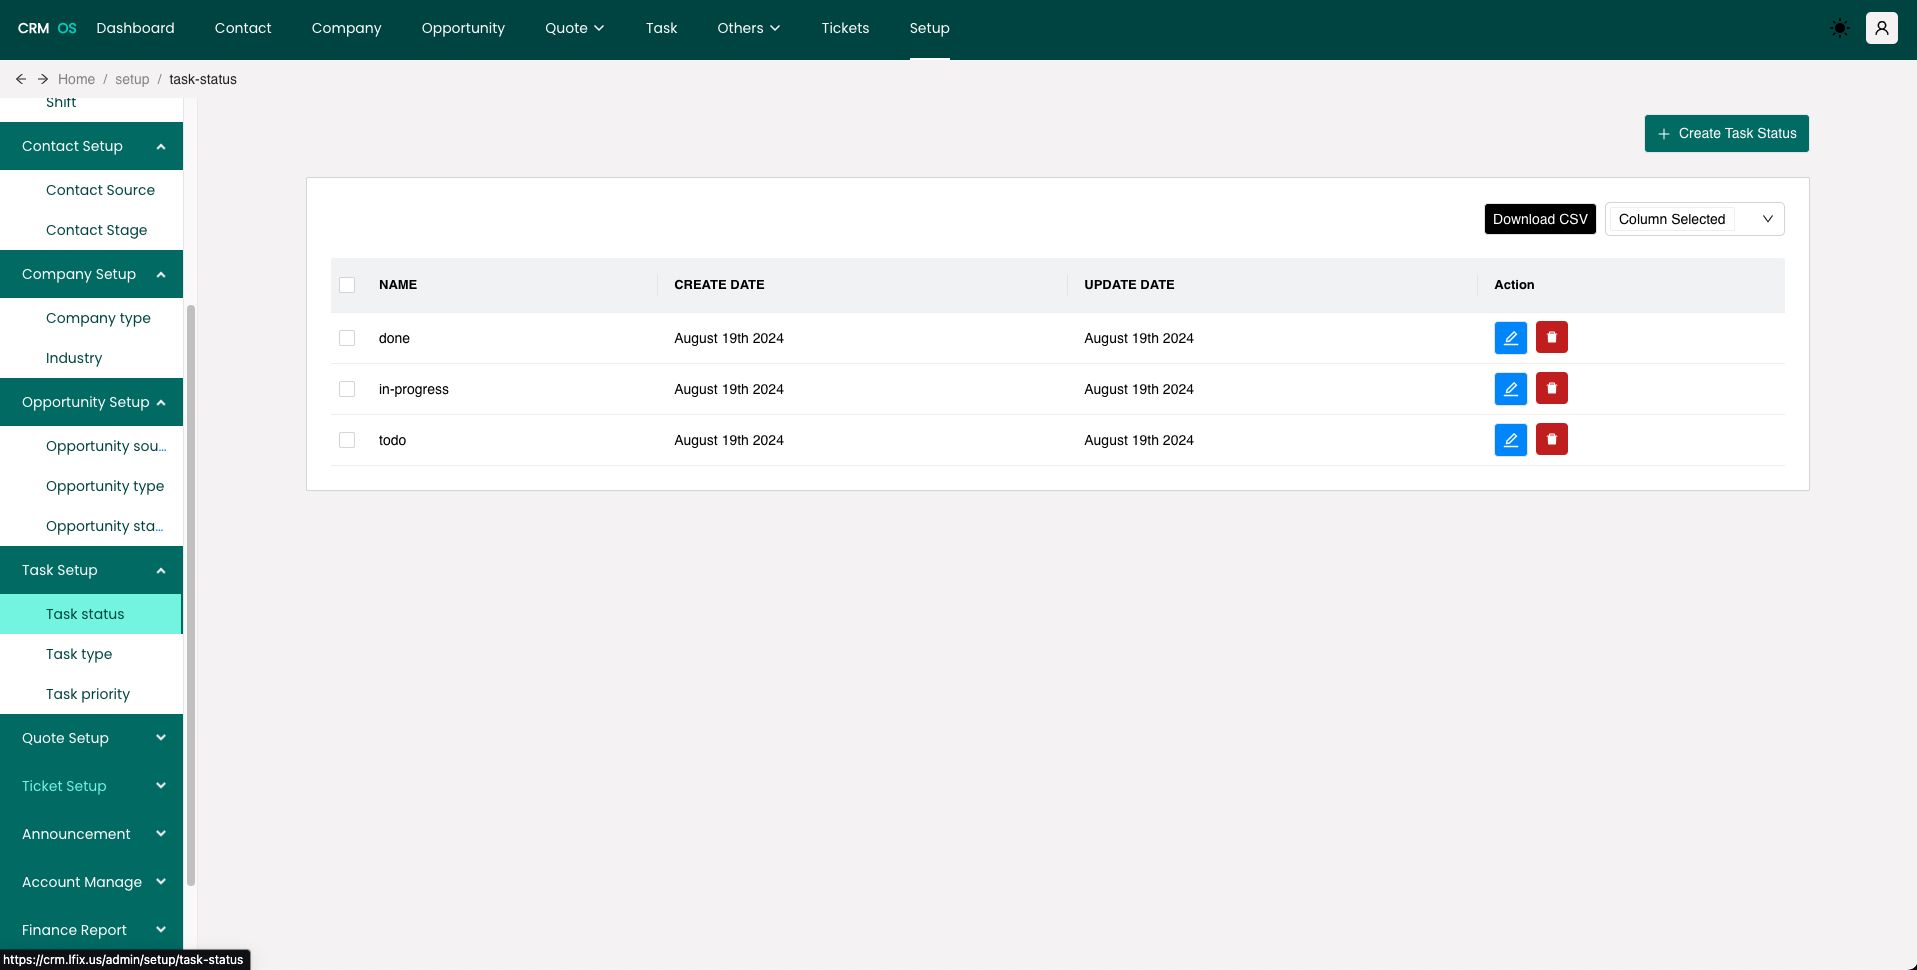Click the 'in-progress' name cell
Image resolution: width=1917 pixels, height=970 pixels.
click(413, 389)
